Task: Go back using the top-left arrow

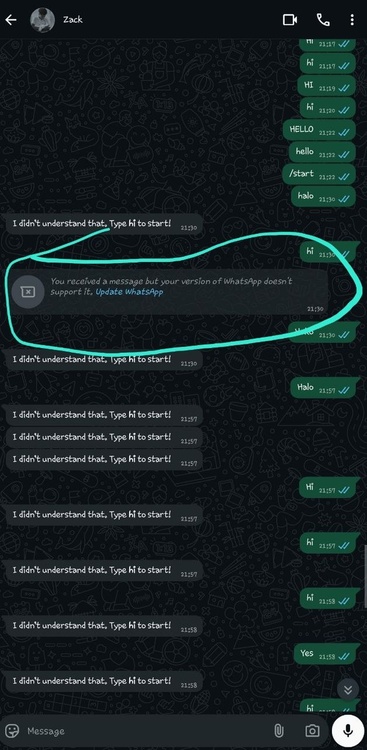Action: click(x=11, y=20)
